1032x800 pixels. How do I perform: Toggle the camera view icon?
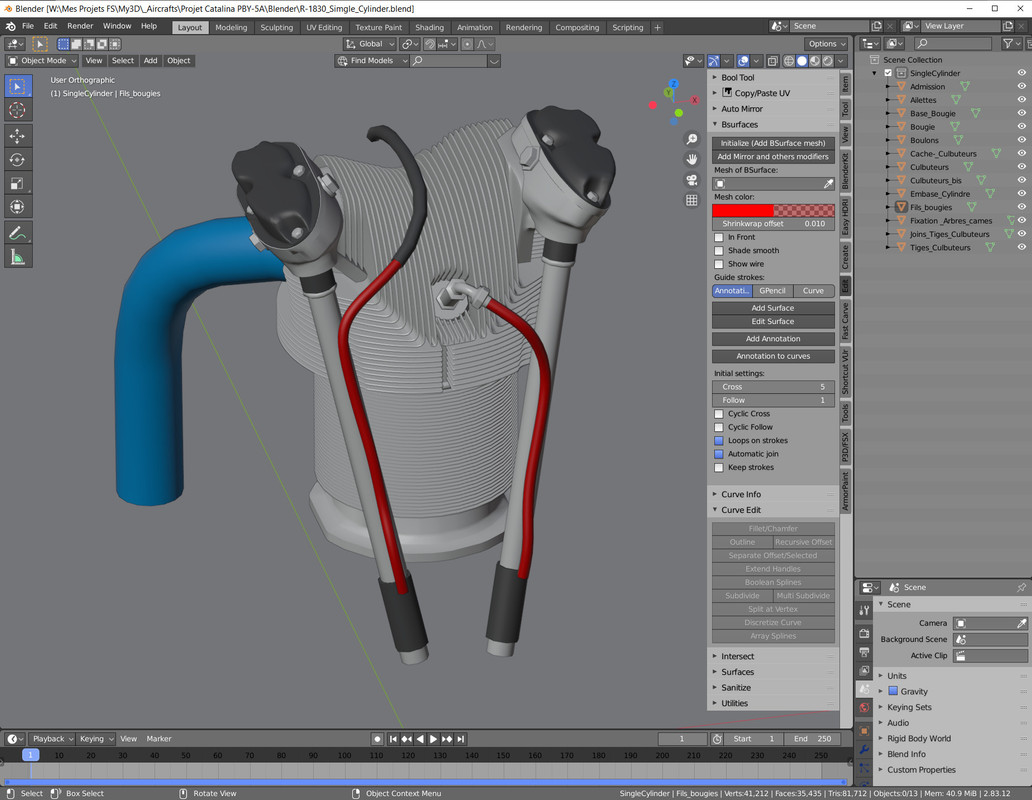coord(692,180)
